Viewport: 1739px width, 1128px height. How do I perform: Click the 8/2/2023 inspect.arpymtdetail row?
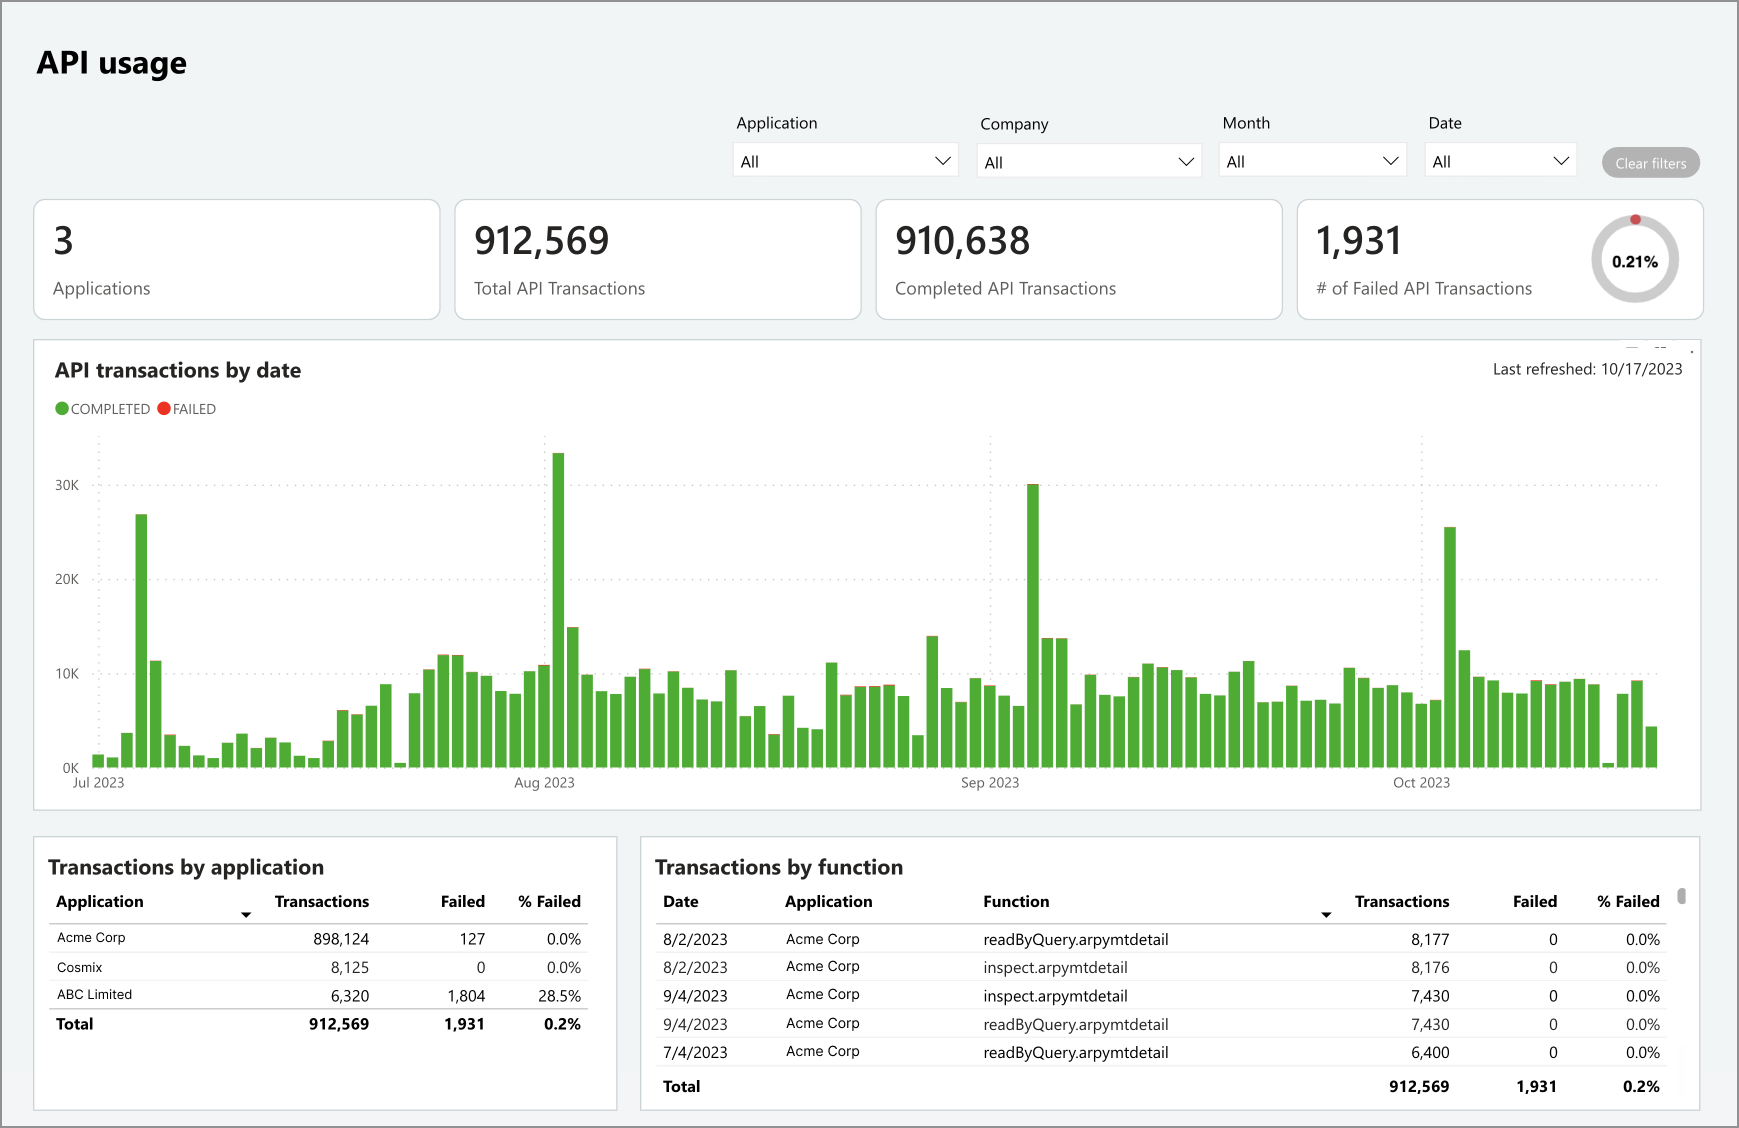(1055, 967)
